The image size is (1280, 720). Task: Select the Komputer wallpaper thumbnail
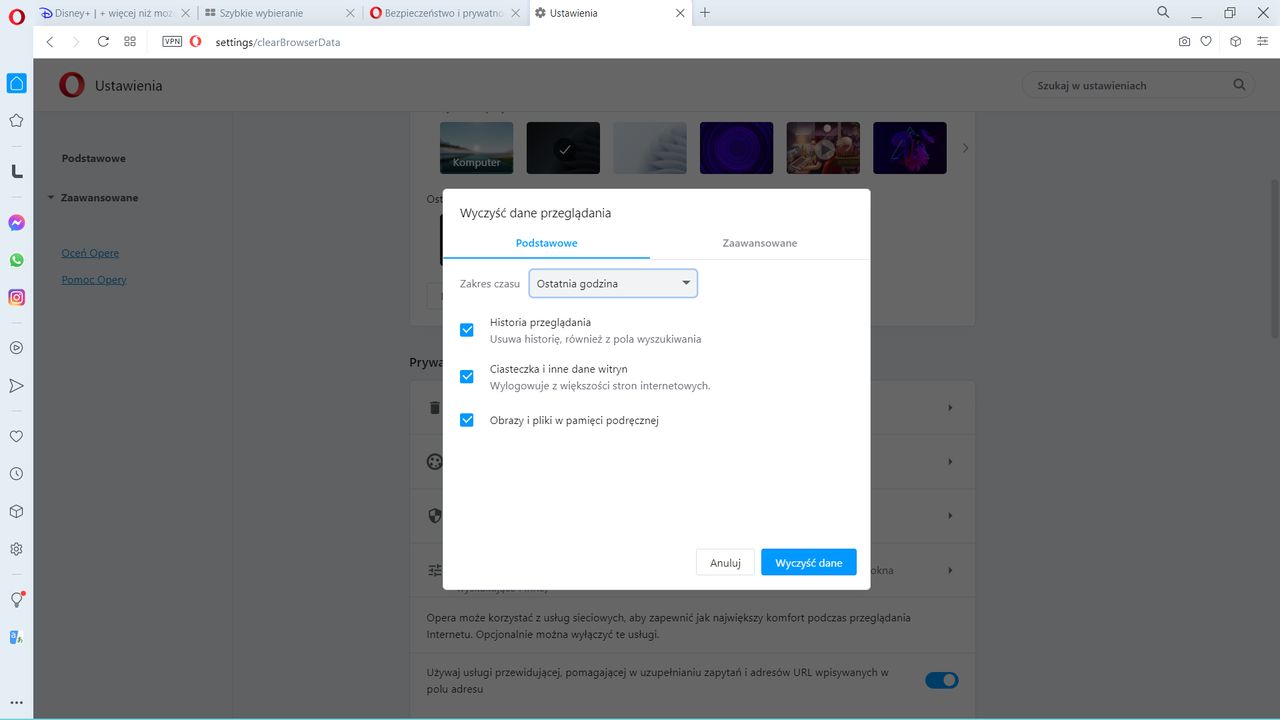[x=477, y=148]
